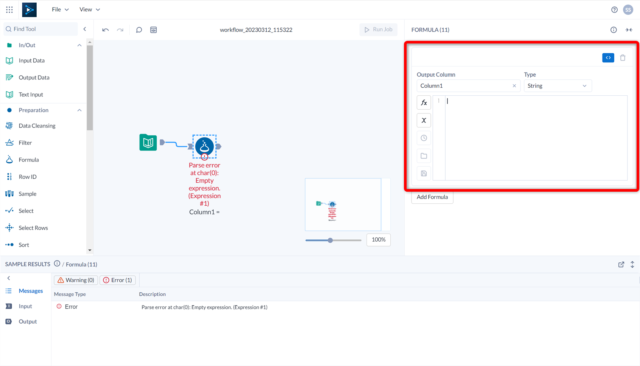Toggle the Error (1) filter
Screen dimensions: 640x366
pyautogui.click(x=118, y=280)
